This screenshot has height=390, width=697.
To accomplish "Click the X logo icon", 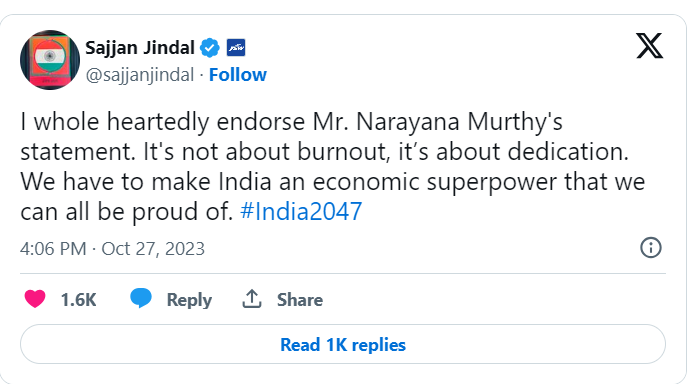I will (x=649, y=46).
